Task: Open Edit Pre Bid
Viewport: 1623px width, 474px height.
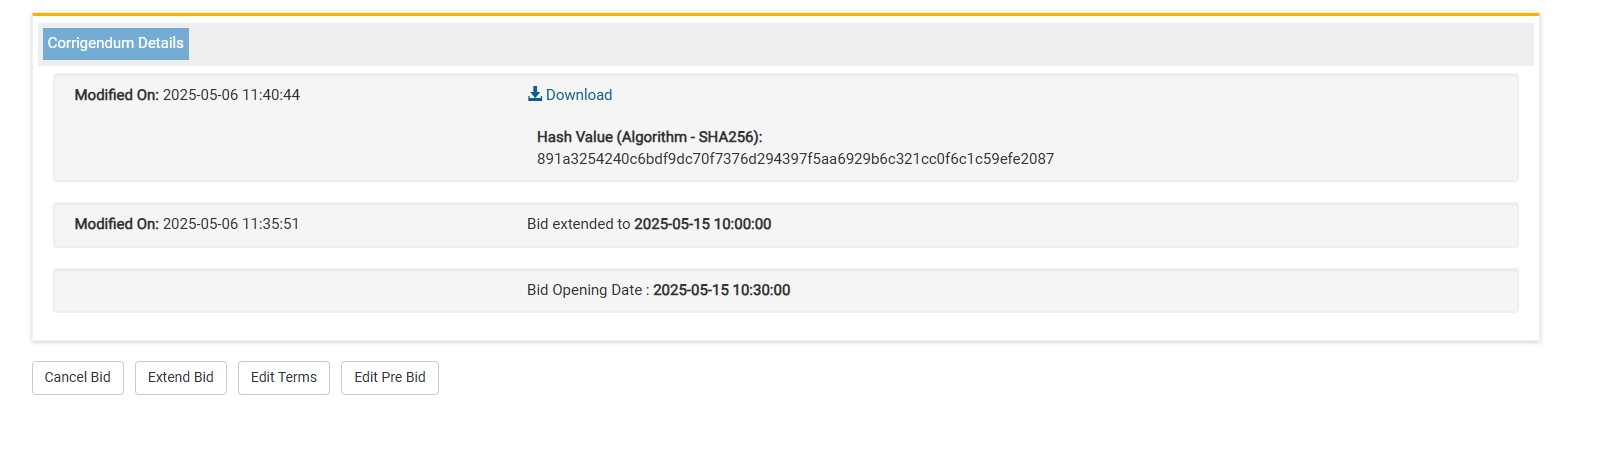Action: [390, 378]
